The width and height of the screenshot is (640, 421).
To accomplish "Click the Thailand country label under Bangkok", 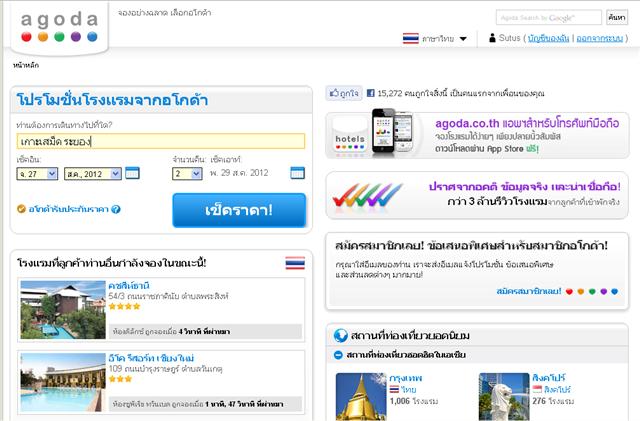I will click(409, 390).
